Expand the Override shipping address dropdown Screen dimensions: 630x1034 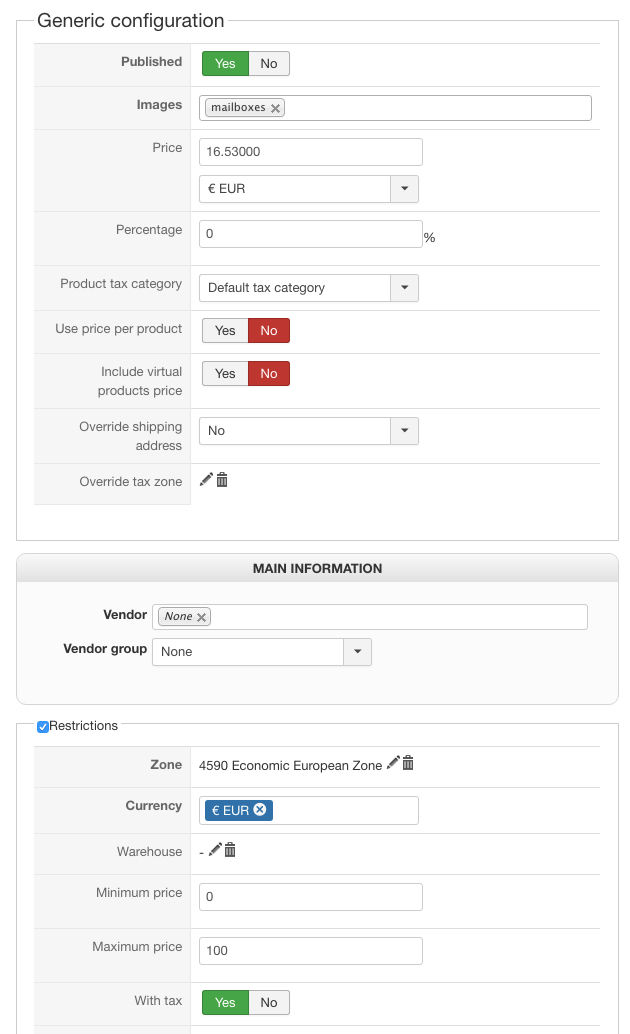(x=404, y=431)
